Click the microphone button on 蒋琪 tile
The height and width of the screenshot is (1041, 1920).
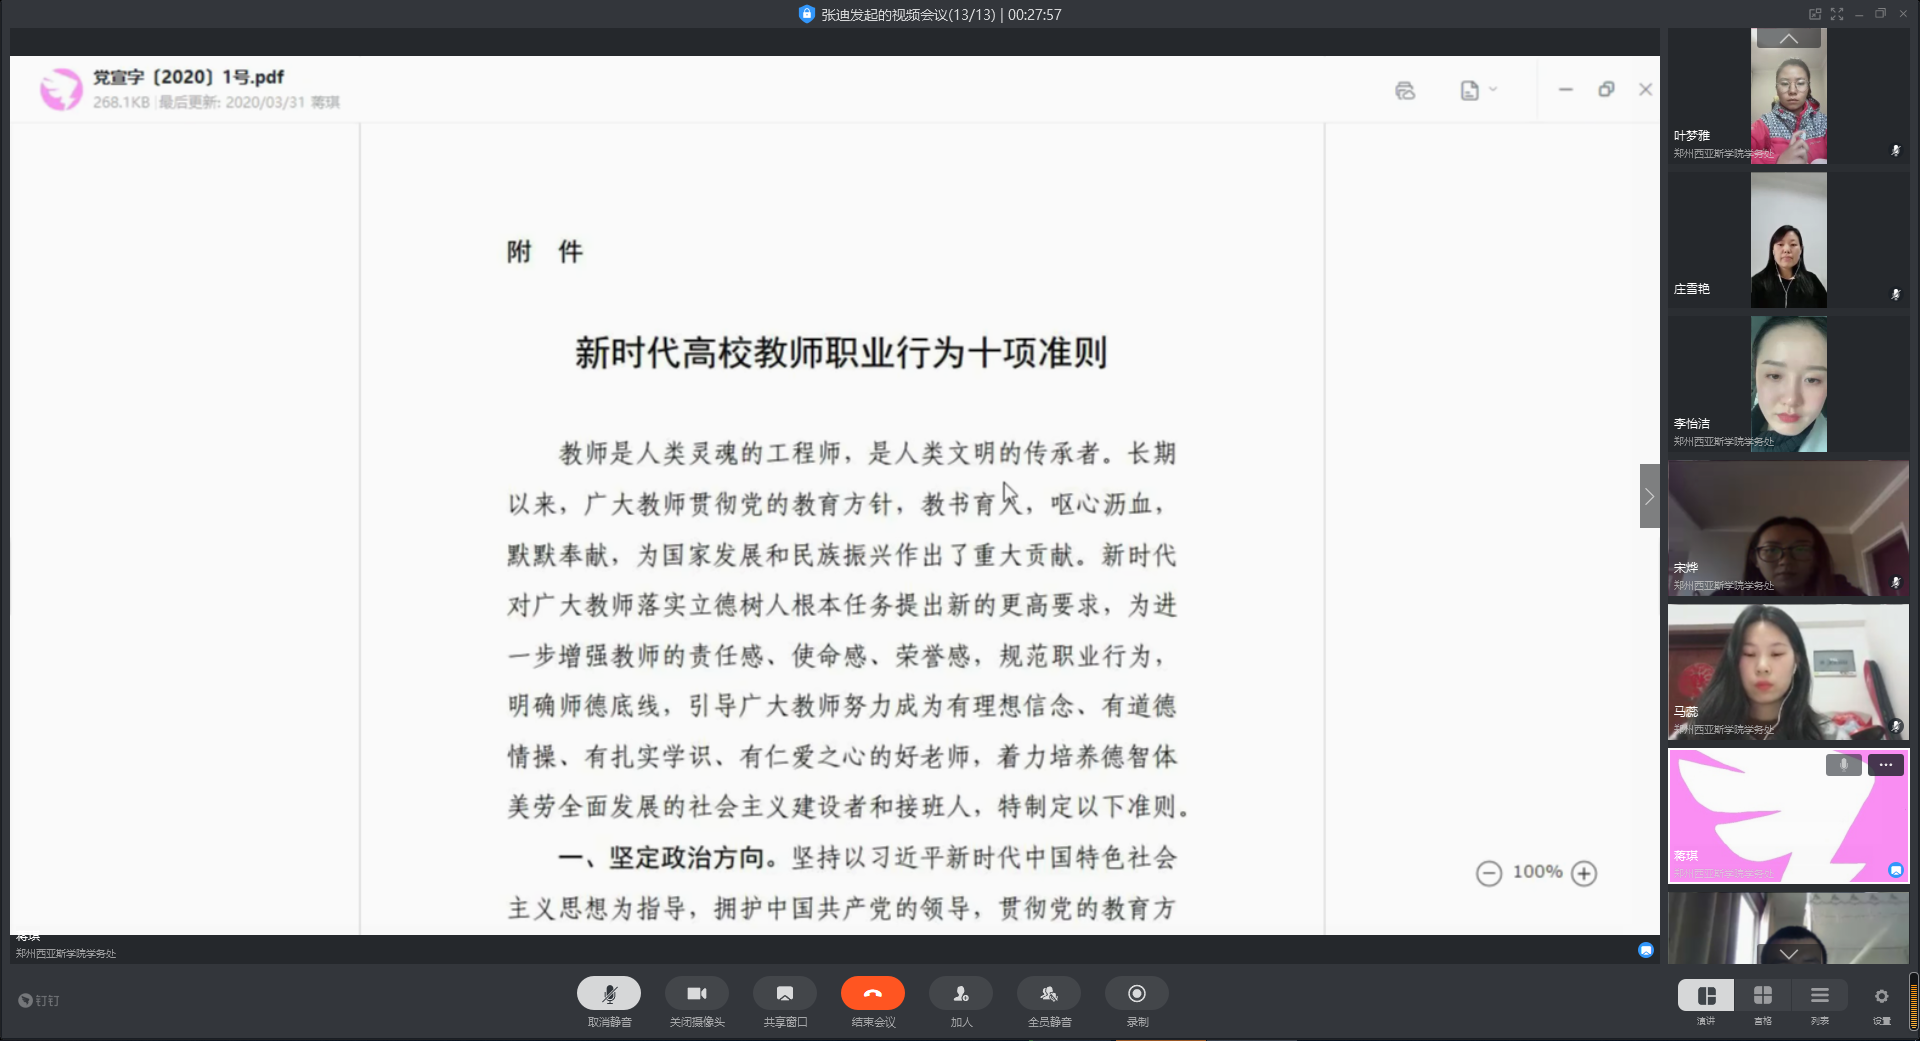1843,765
